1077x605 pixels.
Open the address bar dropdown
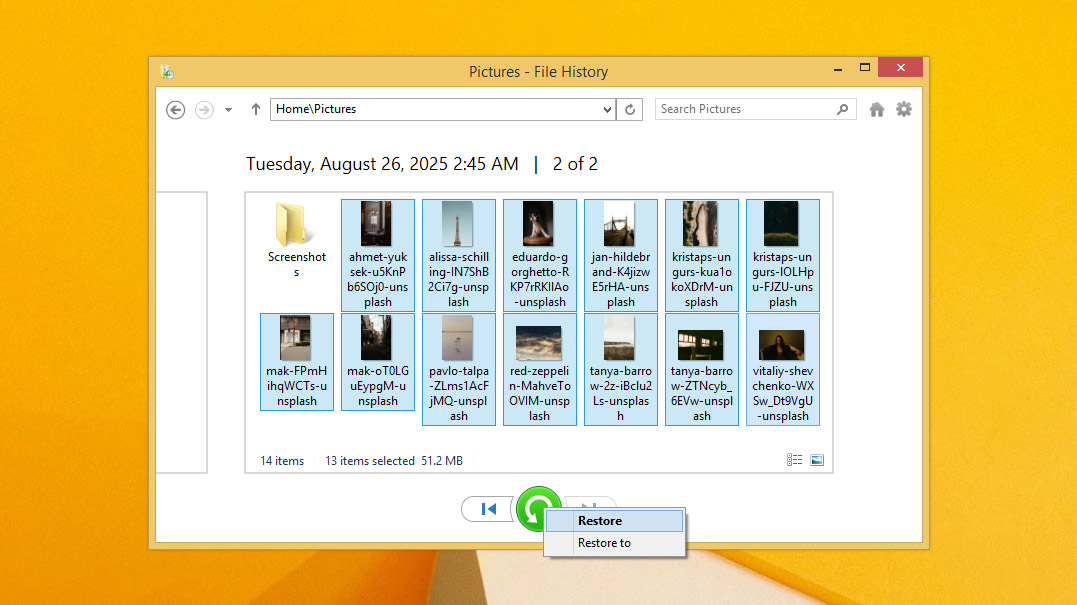tap(607, 109)
